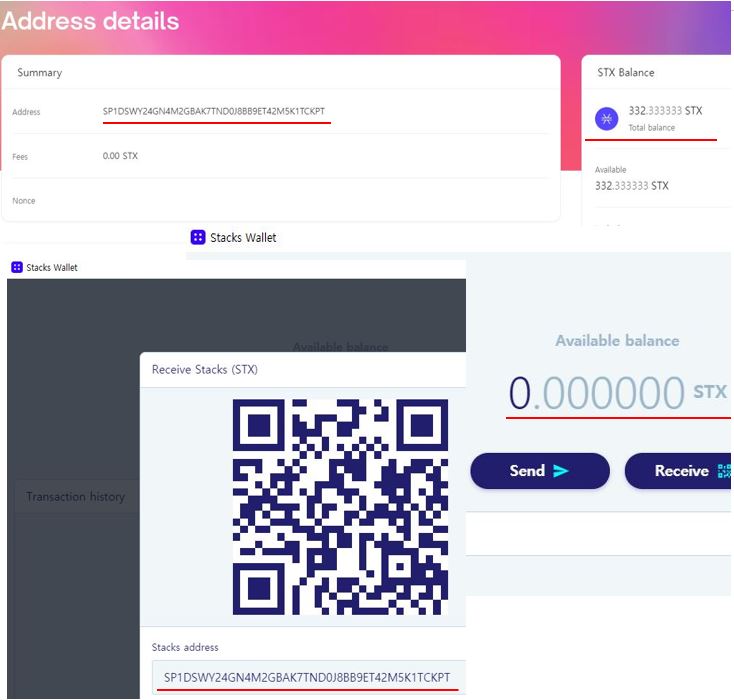Click the Receive Stacks (STX) dialog title

[205, 369]
